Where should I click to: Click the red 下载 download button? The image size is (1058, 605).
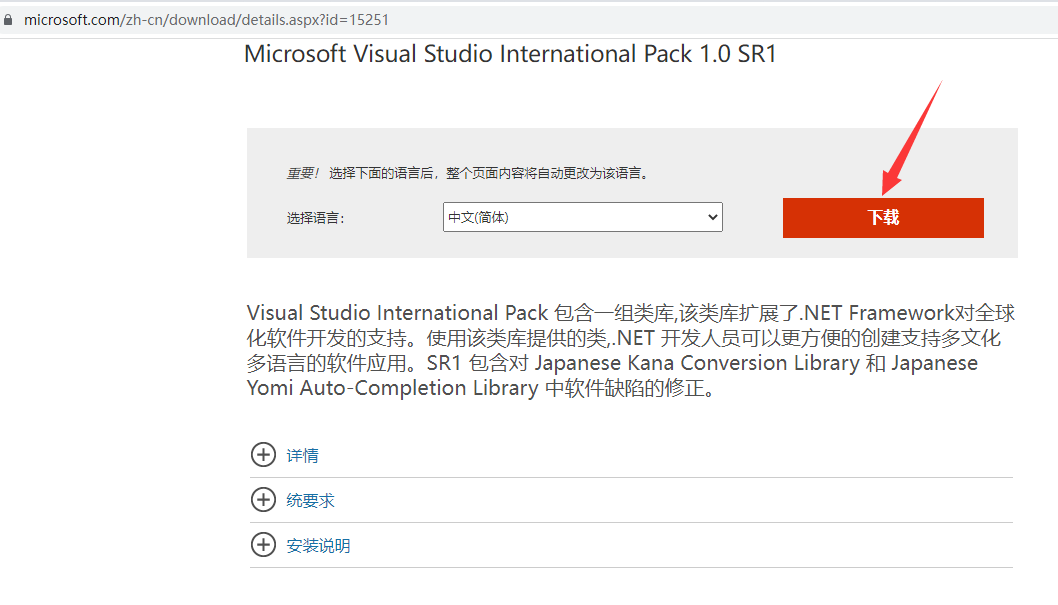[x=883, y=218]
